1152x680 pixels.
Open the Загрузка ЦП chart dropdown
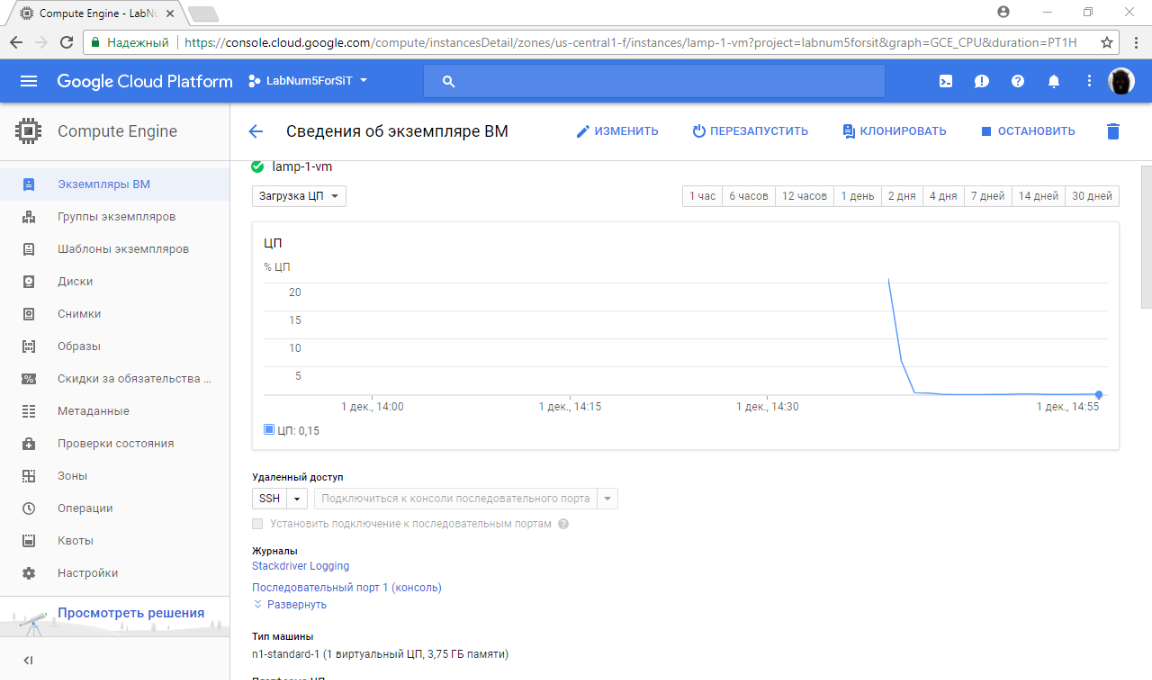click(x=299, y=196)
